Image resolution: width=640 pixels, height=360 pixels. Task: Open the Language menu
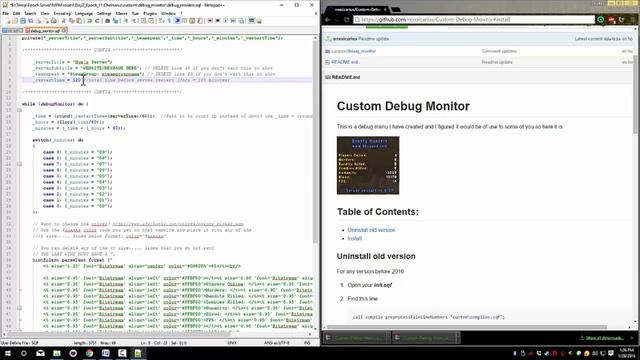pos(84,13)
